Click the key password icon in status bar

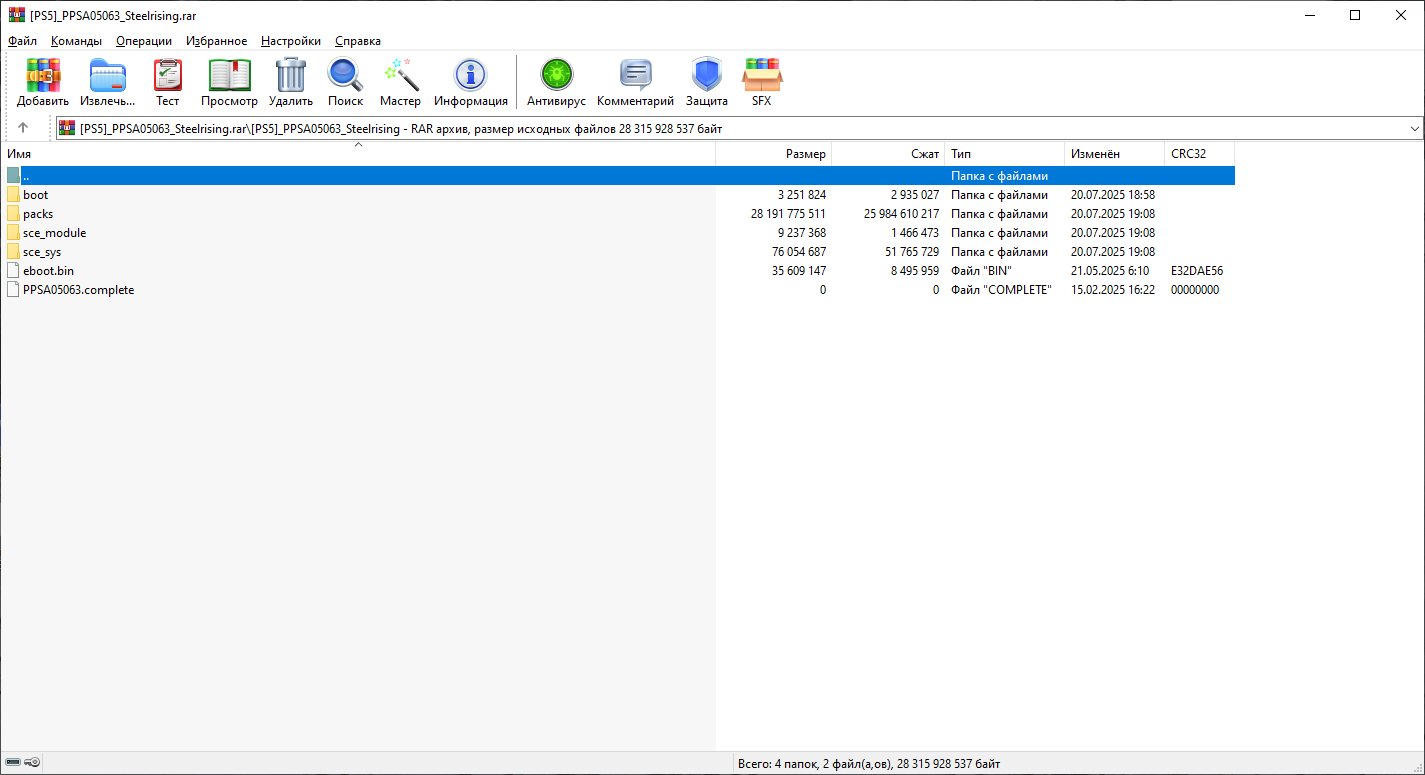point(32,763)
